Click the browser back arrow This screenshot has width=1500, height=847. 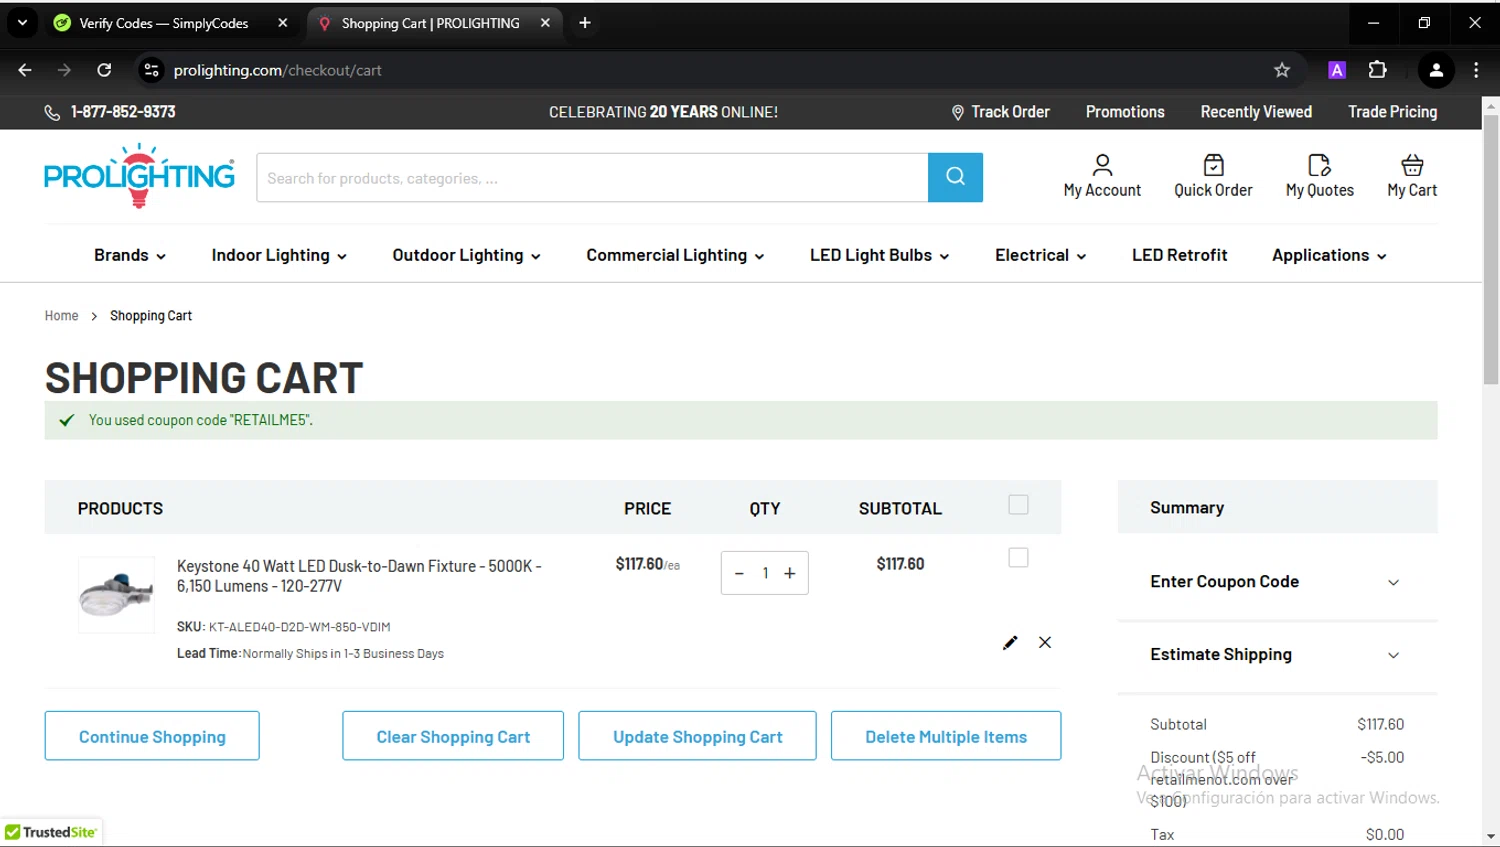[x=25, y=70]
